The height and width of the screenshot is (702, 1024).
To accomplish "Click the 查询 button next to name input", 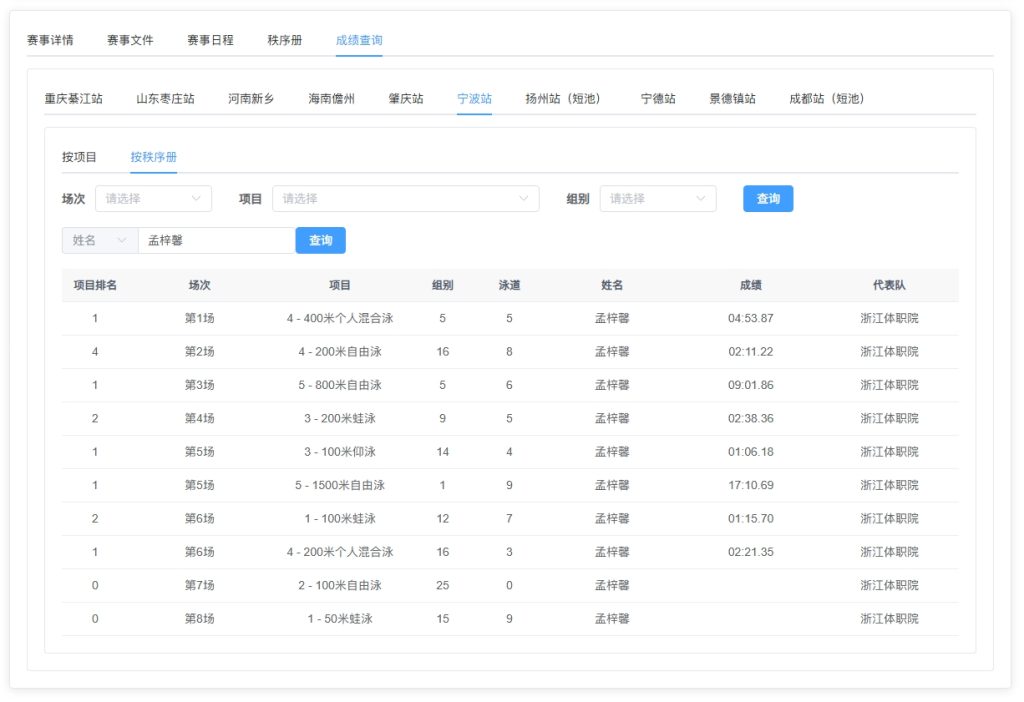I will (320, 241).
